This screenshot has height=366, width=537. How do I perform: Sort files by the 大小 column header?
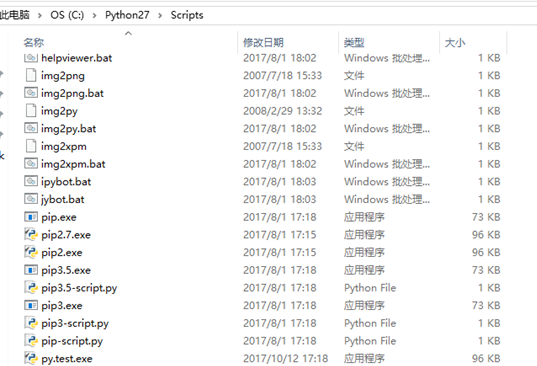point(455,42)
